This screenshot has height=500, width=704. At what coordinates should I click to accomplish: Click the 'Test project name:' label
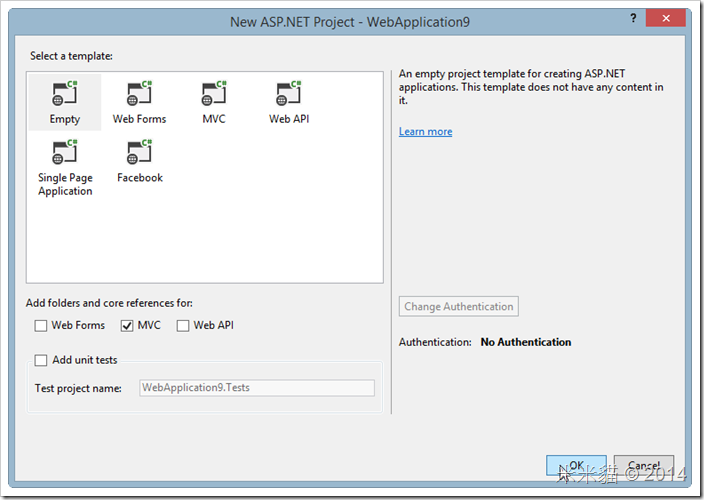coord(78,388)
